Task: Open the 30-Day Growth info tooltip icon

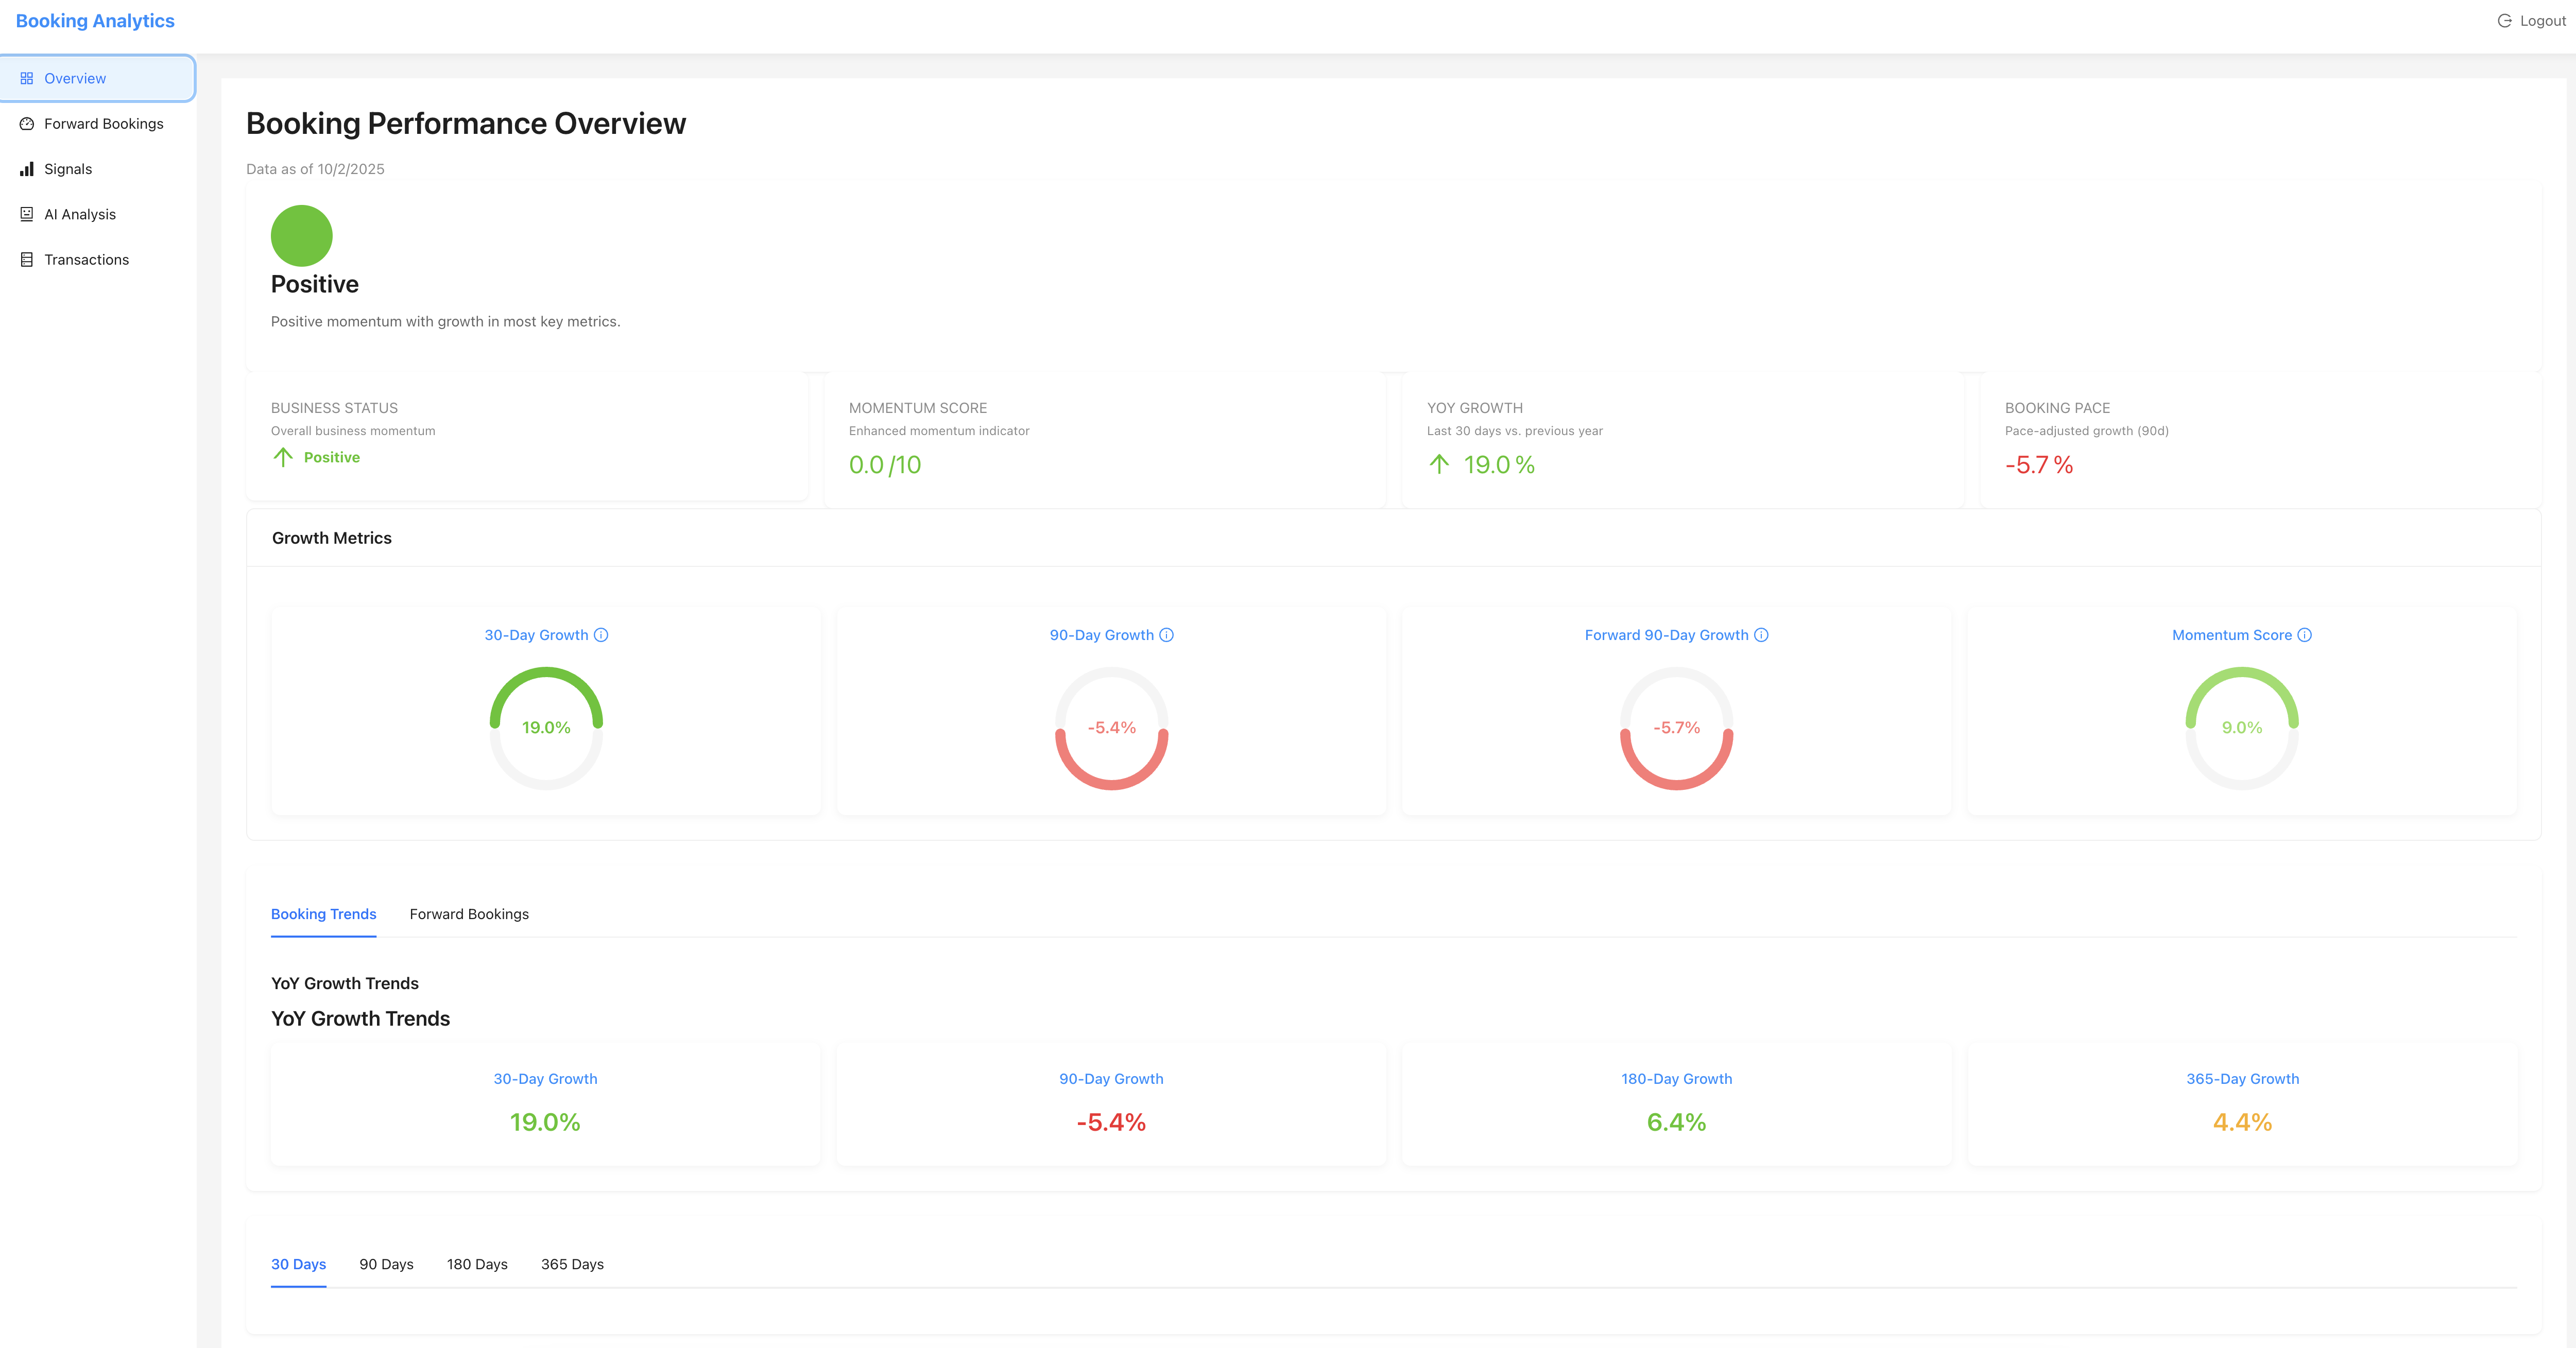Action: 601,634
